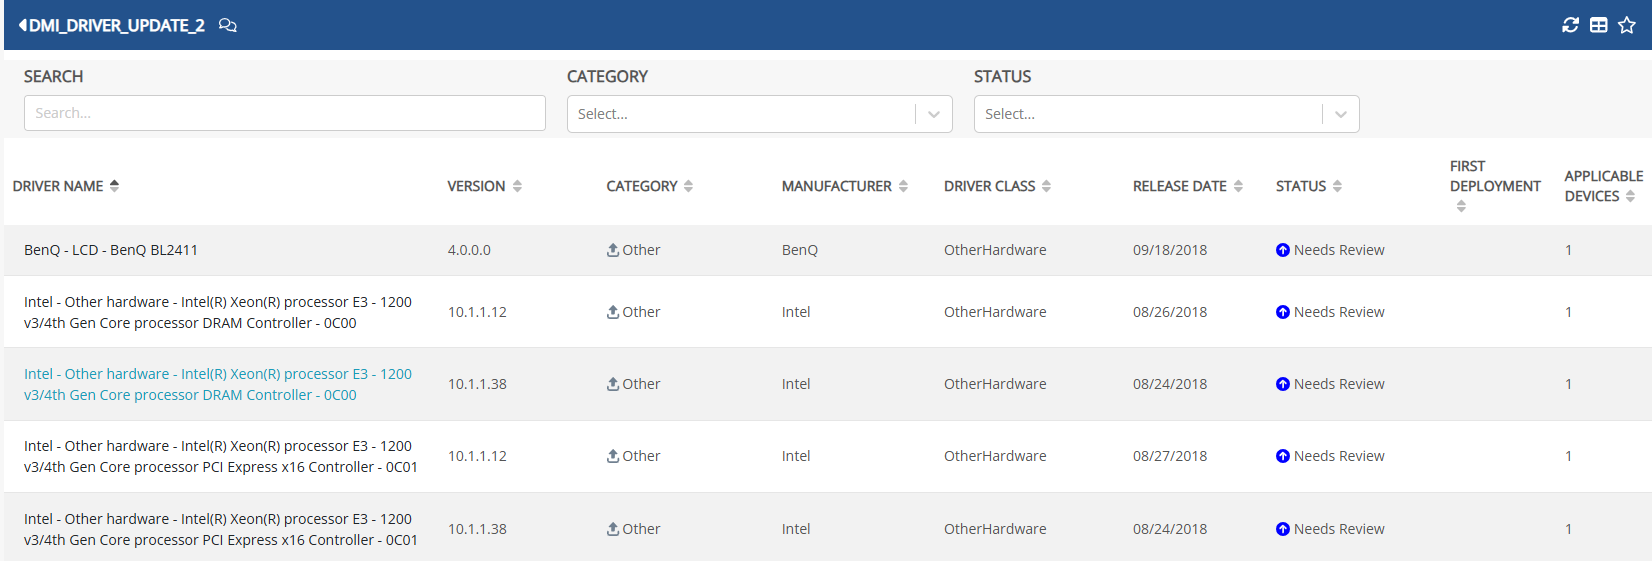Viewport: 1652px width, 561px height.
Task: Sort the table by Release Date
Action: click(x=1188, y=186)
